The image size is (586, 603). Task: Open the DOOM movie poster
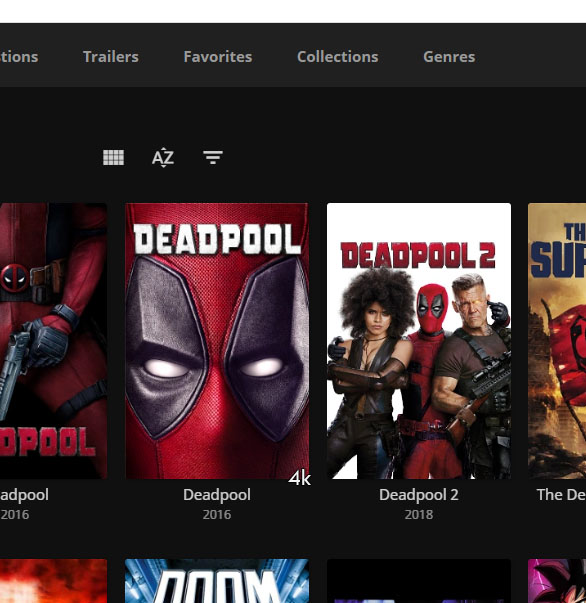(x=217, y=581)
